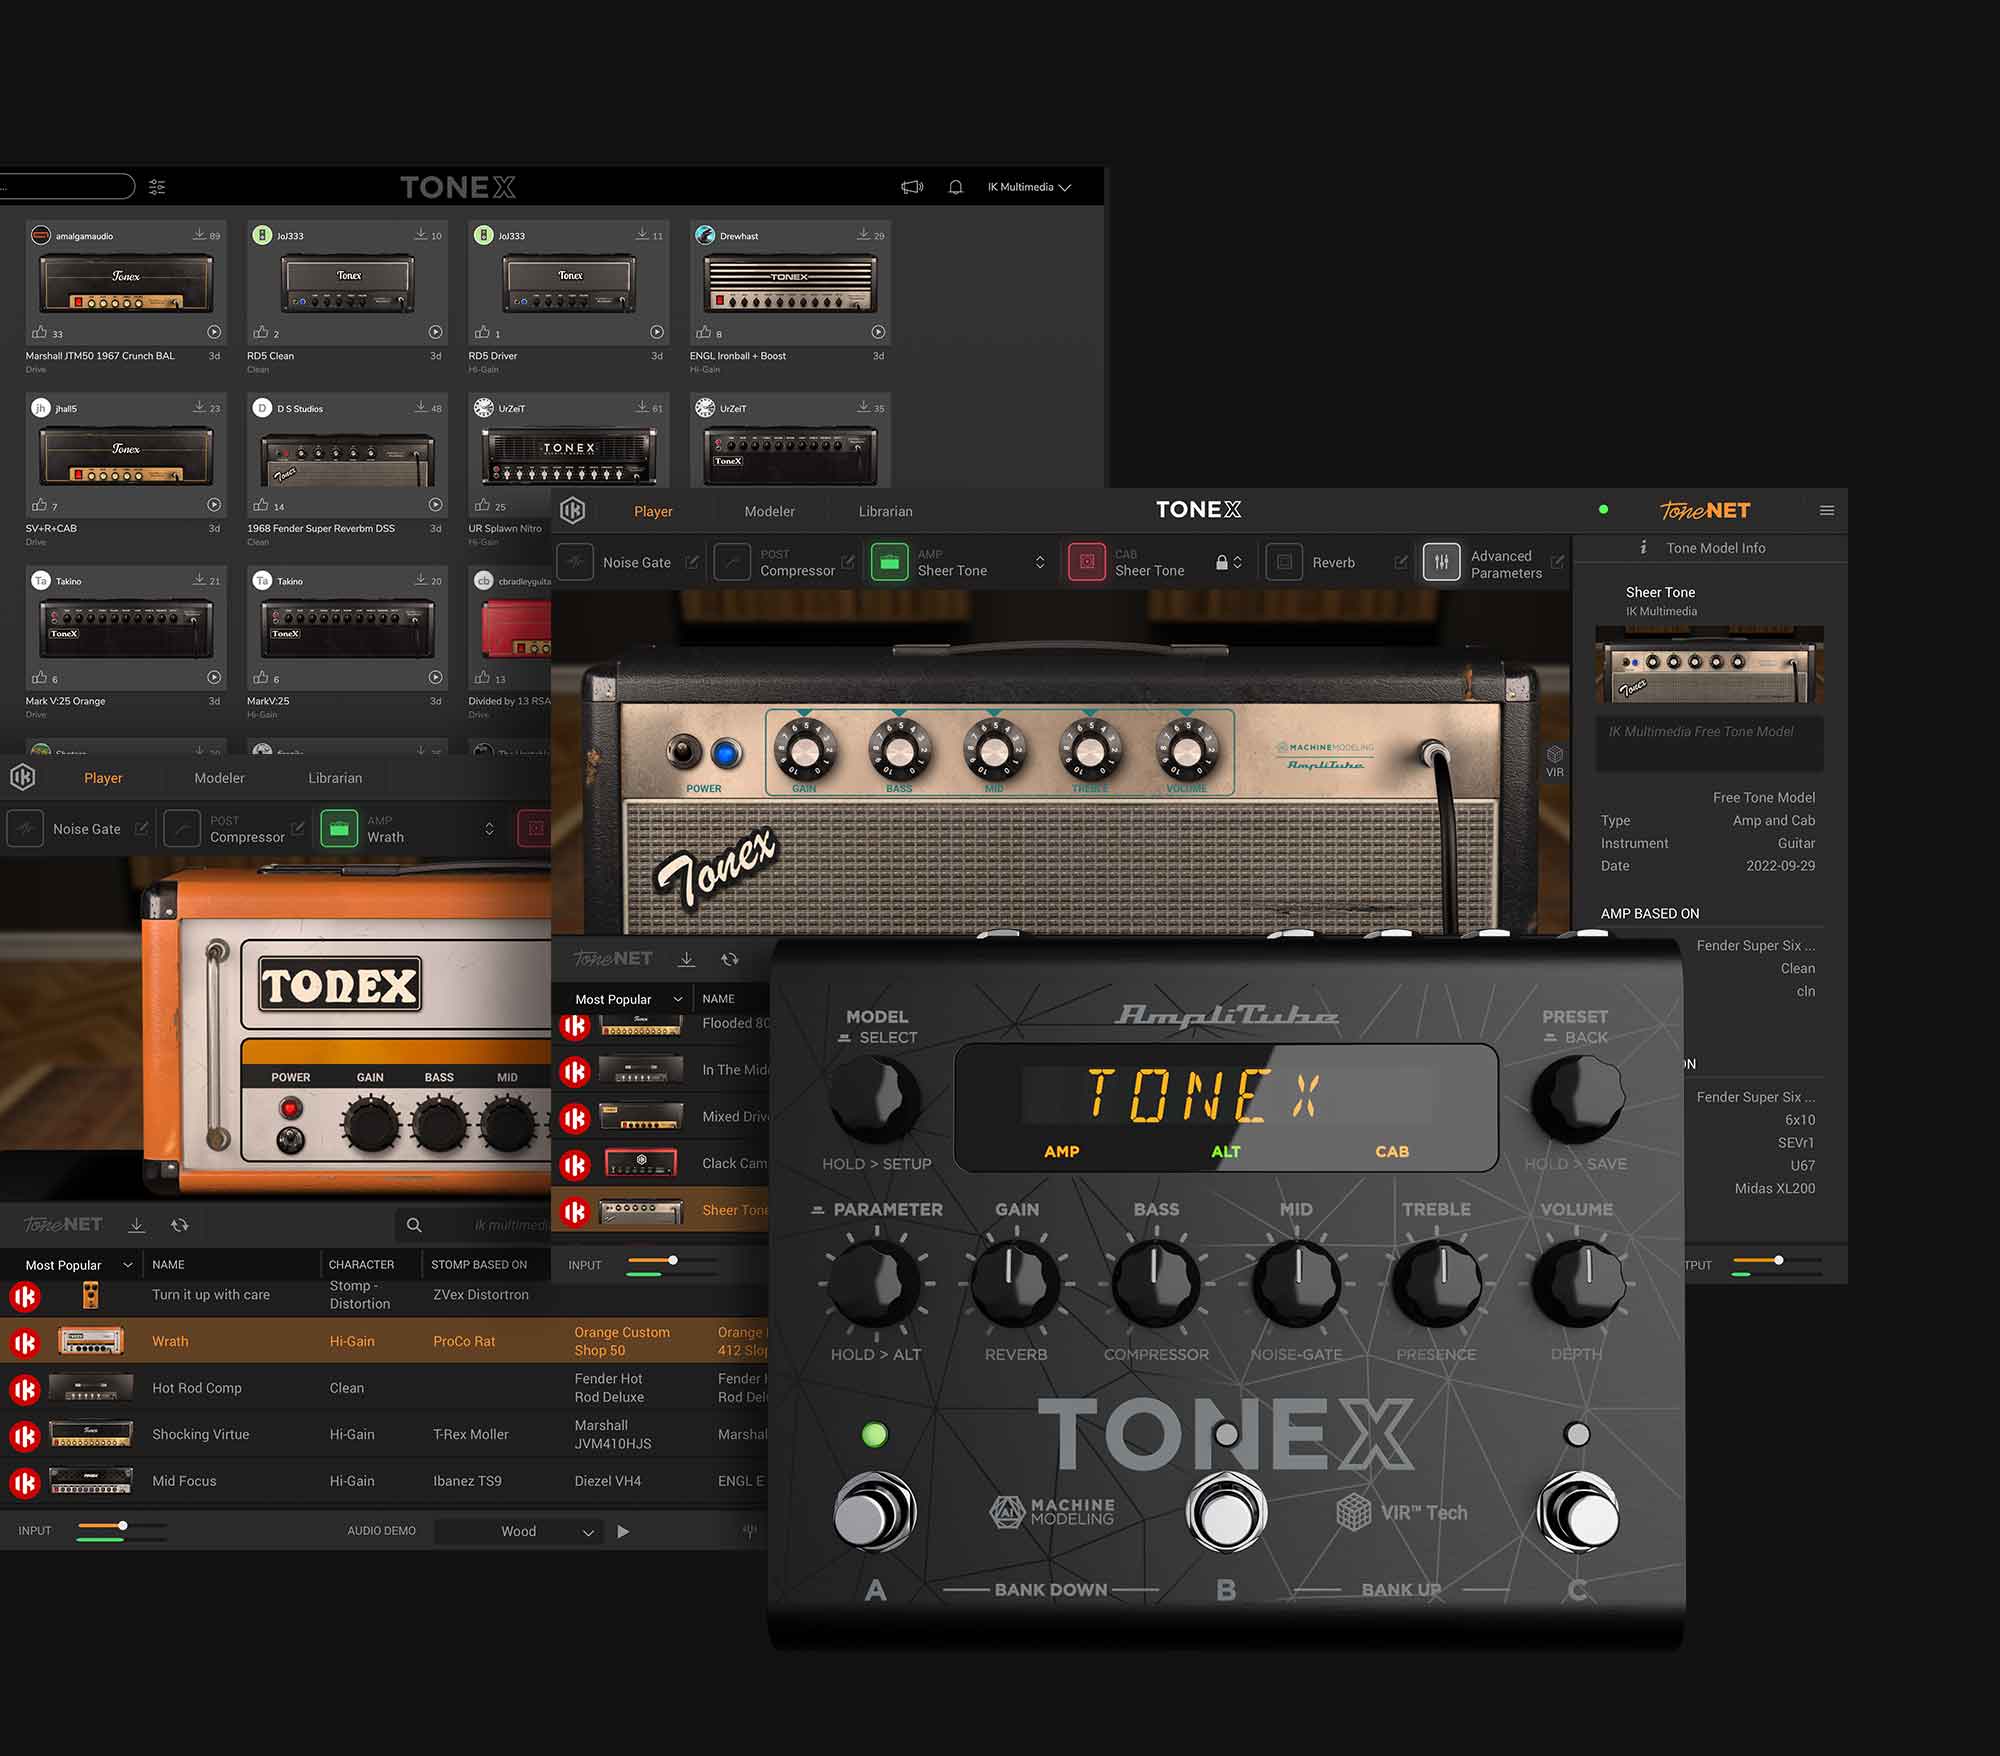Adjust INPUT slider in Sheer Tone window

[x=672, y=1261]
